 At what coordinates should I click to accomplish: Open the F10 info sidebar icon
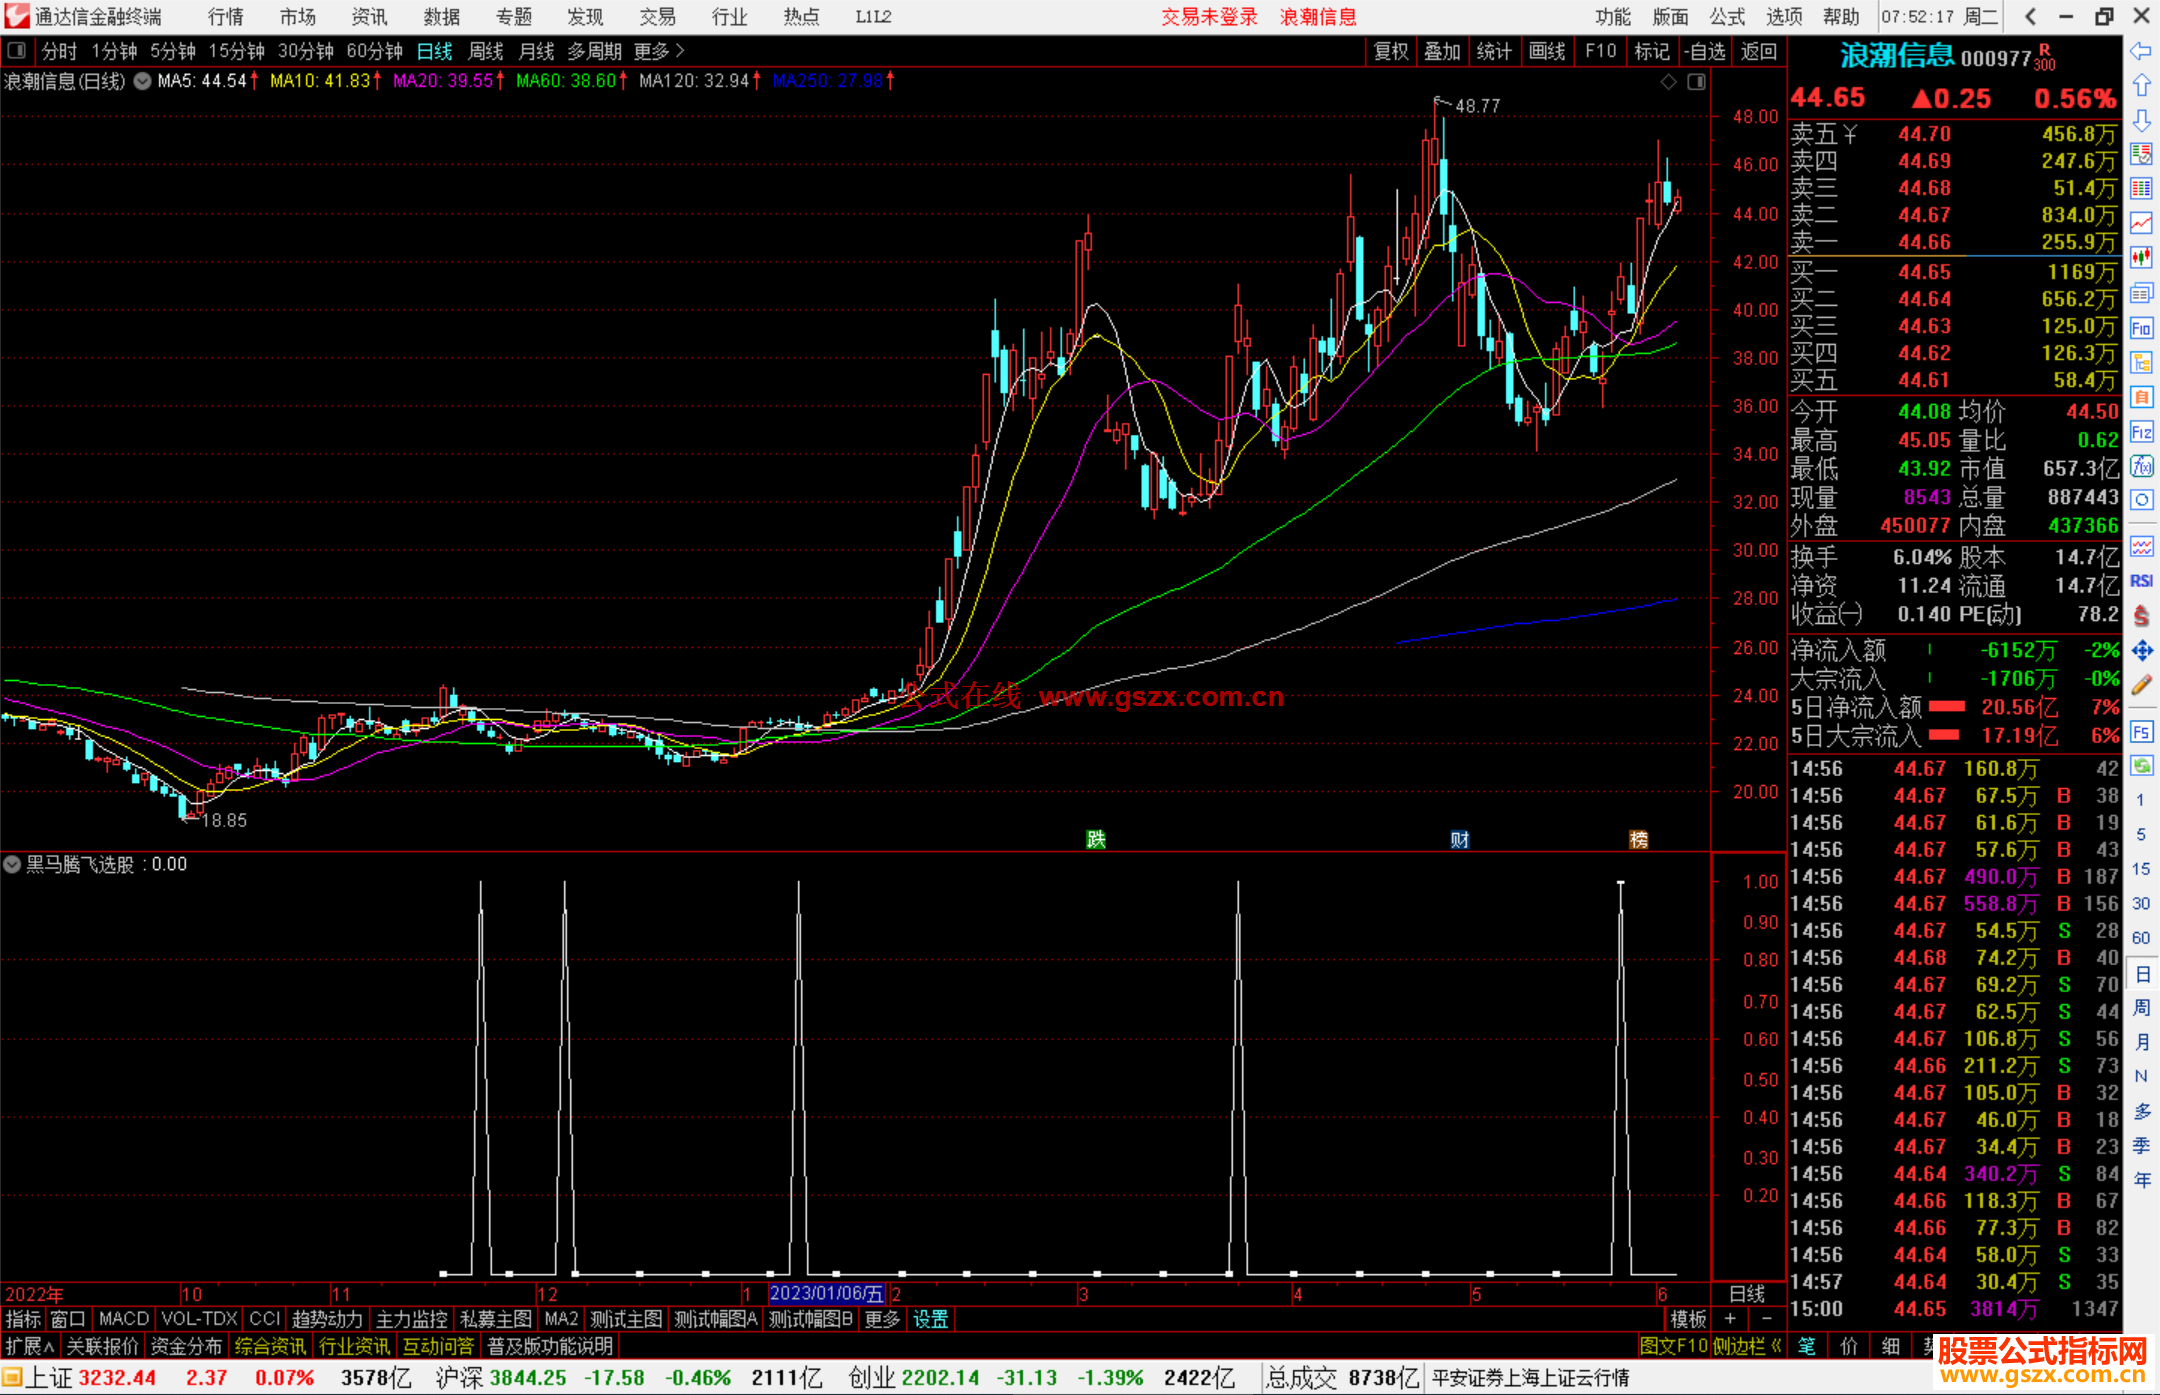2141,328
